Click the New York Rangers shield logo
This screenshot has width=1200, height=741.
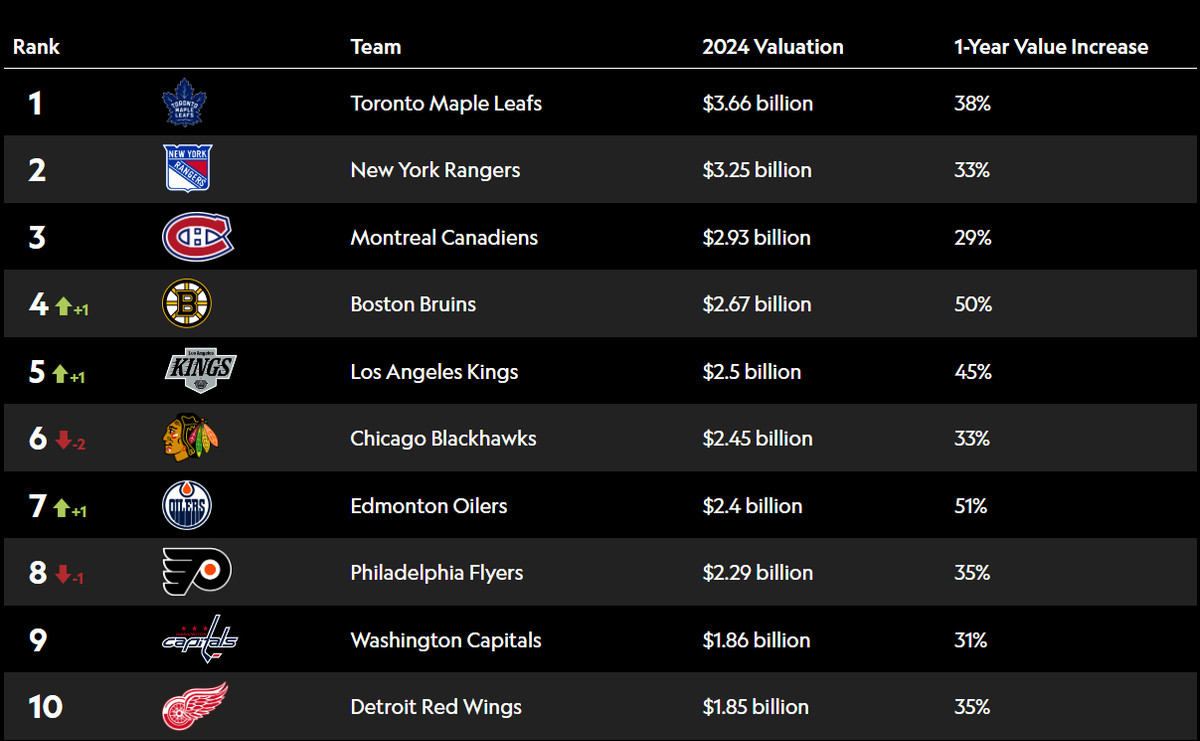click(x=187, y=169)
